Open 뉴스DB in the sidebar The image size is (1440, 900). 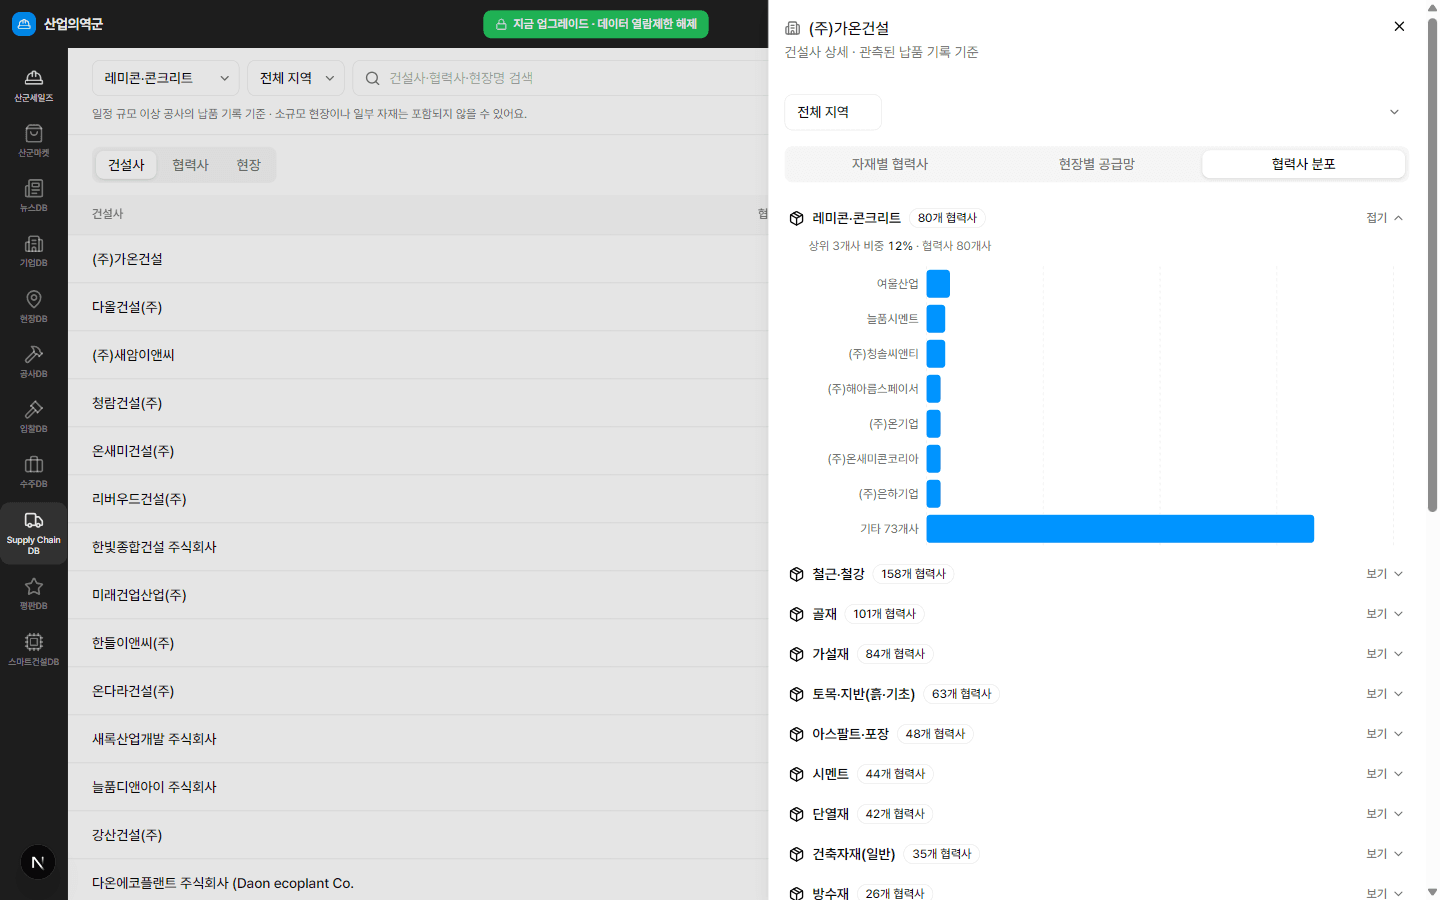point(33,196)
